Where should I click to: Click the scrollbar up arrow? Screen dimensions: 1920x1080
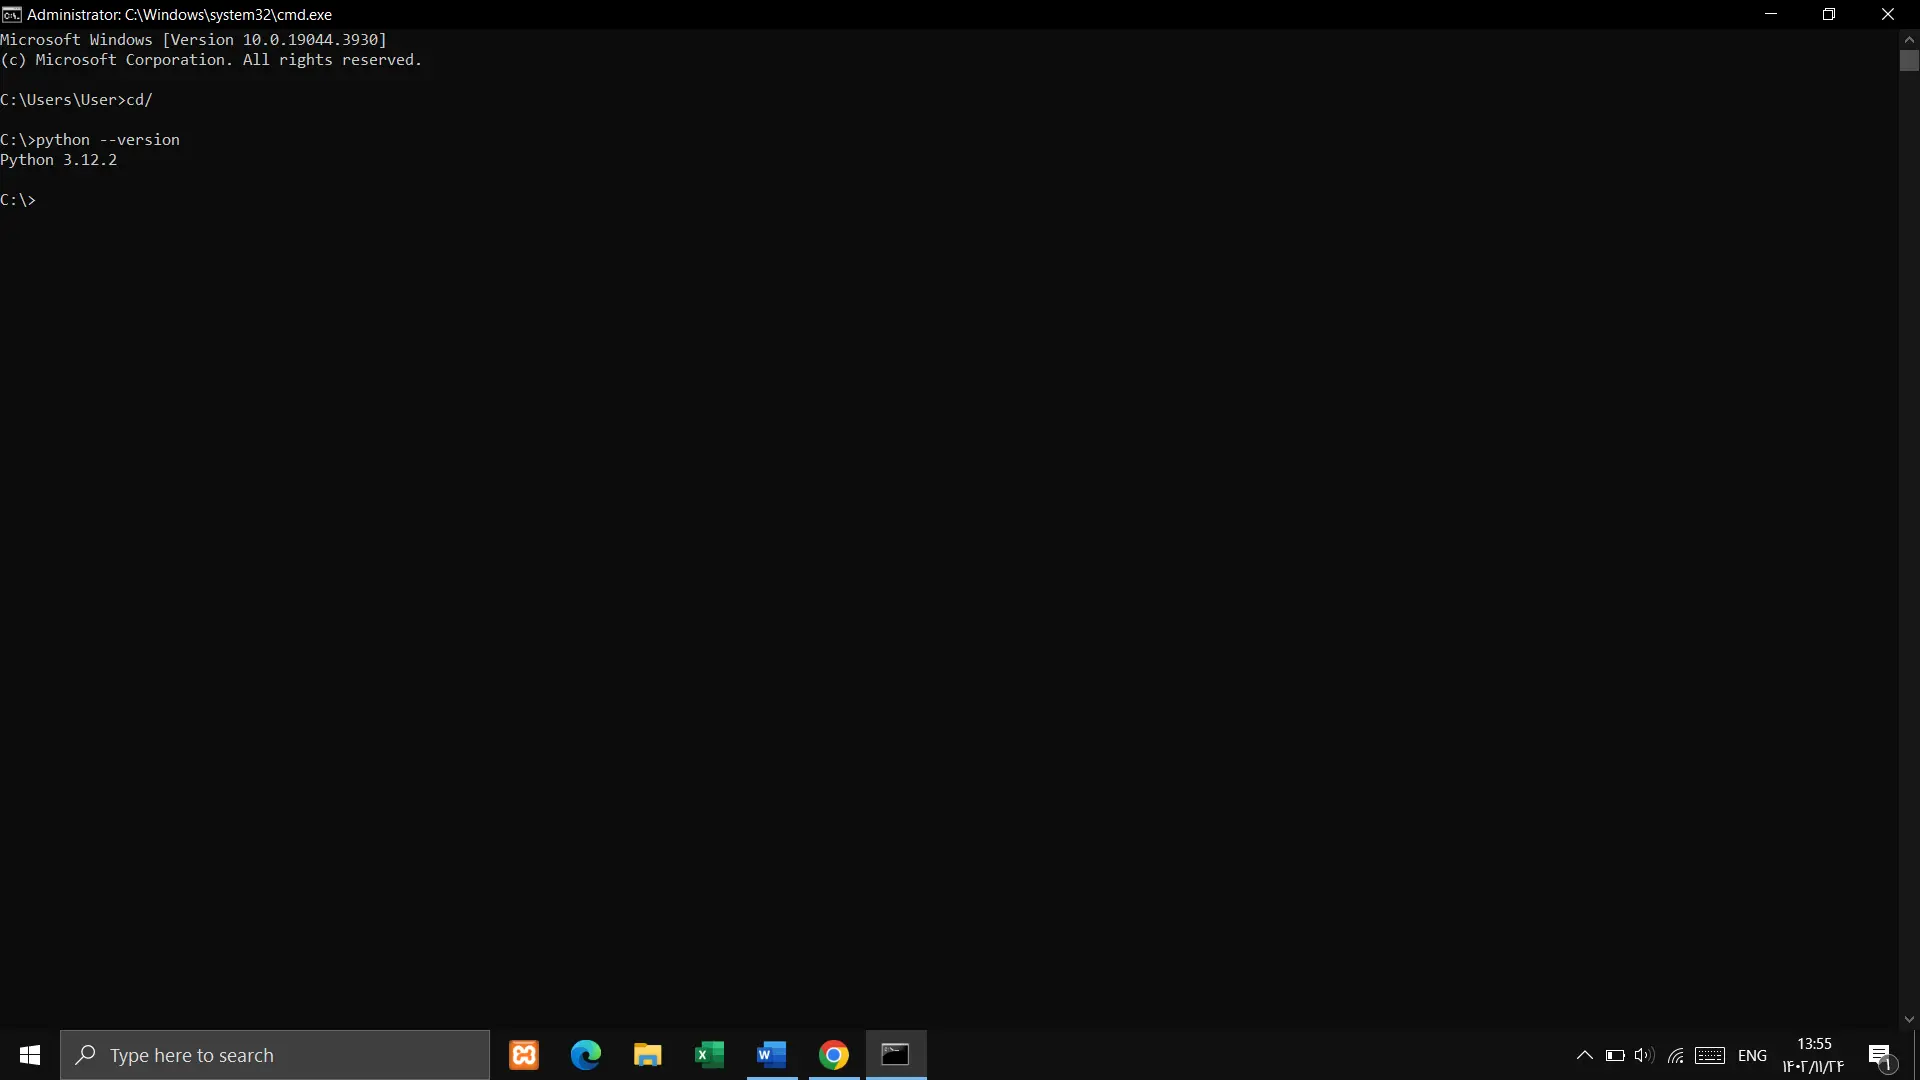coord(1909,40)
